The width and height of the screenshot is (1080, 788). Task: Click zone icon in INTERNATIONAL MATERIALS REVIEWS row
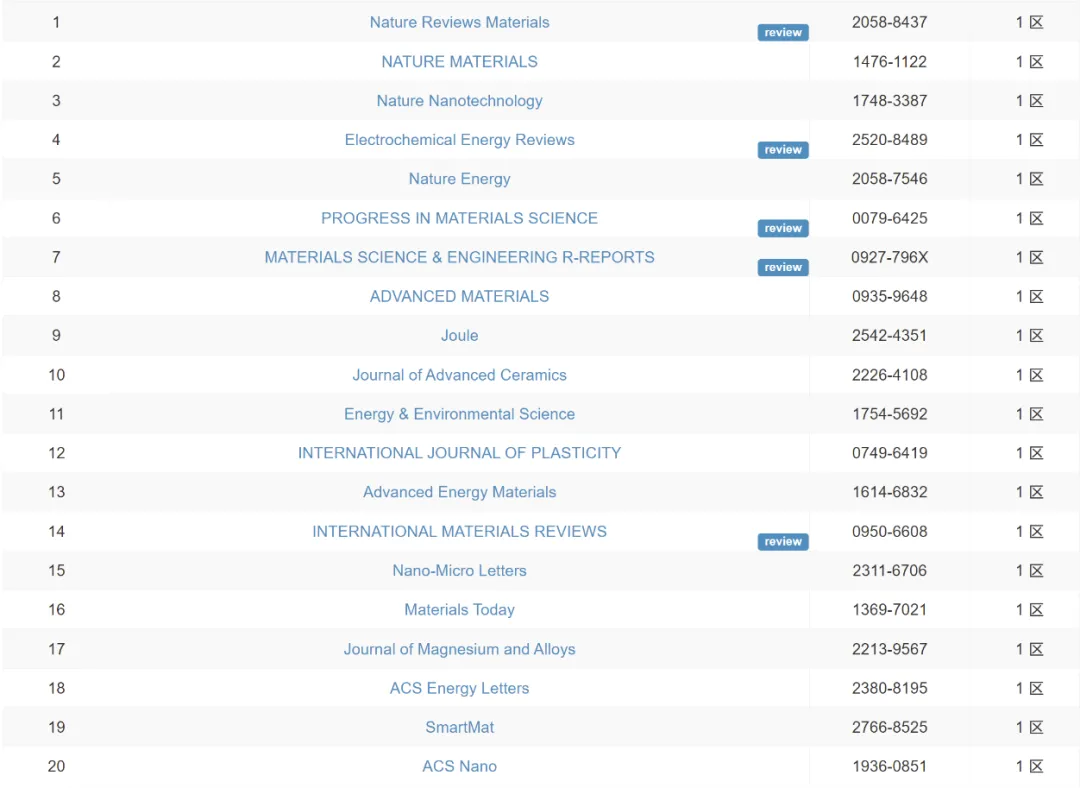(x=1037, y=532)
